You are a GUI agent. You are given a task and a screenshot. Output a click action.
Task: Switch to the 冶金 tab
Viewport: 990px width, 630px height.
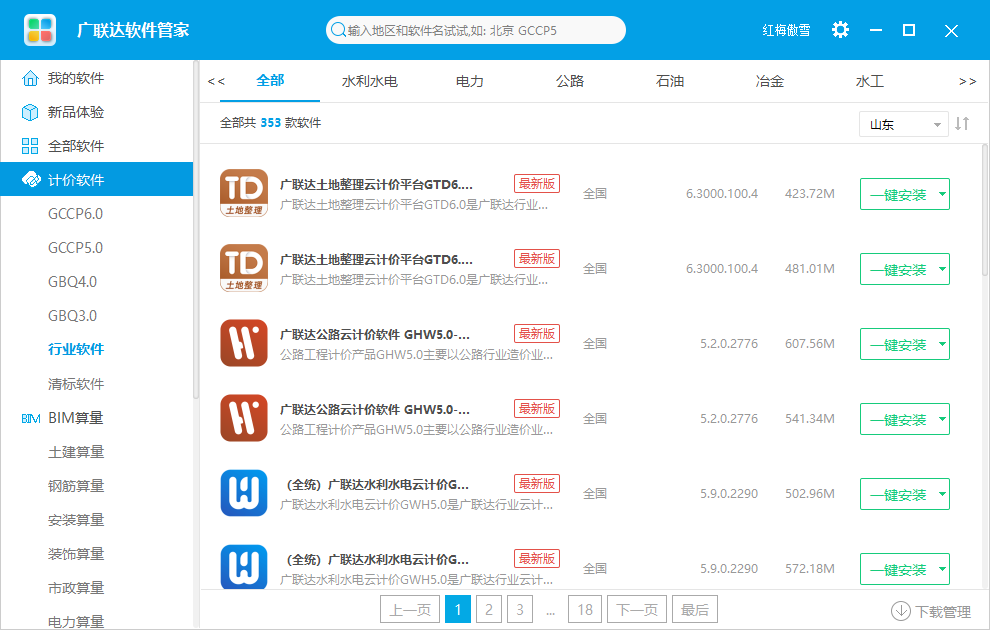point(770,81)
